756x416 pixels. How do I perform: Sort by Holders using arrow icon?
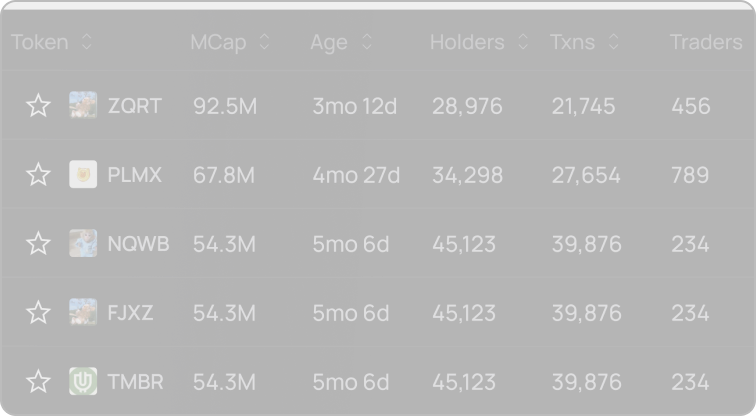523,42
